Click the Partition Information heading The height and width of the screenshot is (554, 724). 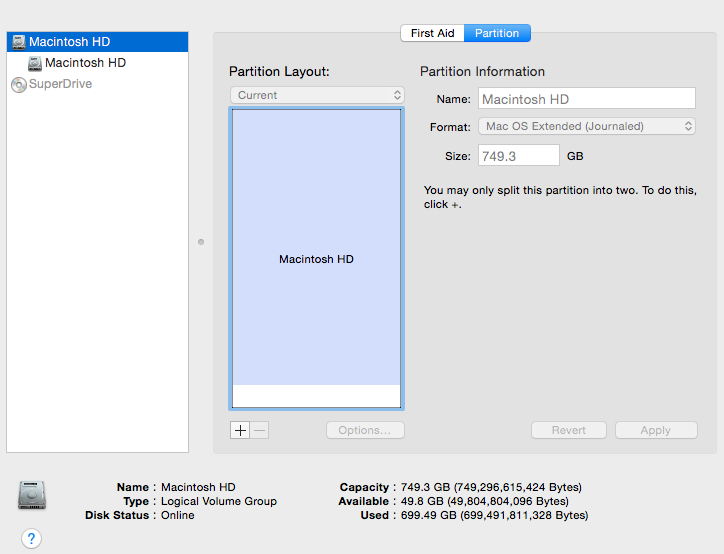click(483, 72)
